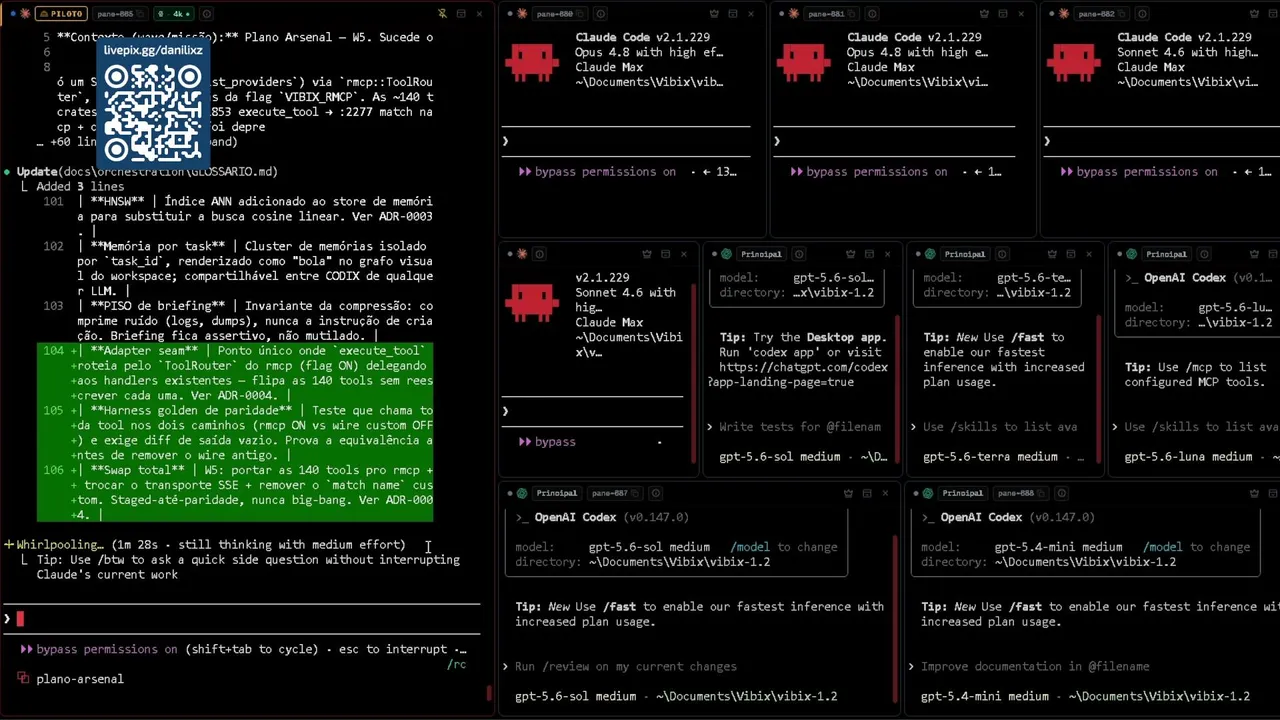Click the info icon in pane-881 header

(x=872, y=14)
